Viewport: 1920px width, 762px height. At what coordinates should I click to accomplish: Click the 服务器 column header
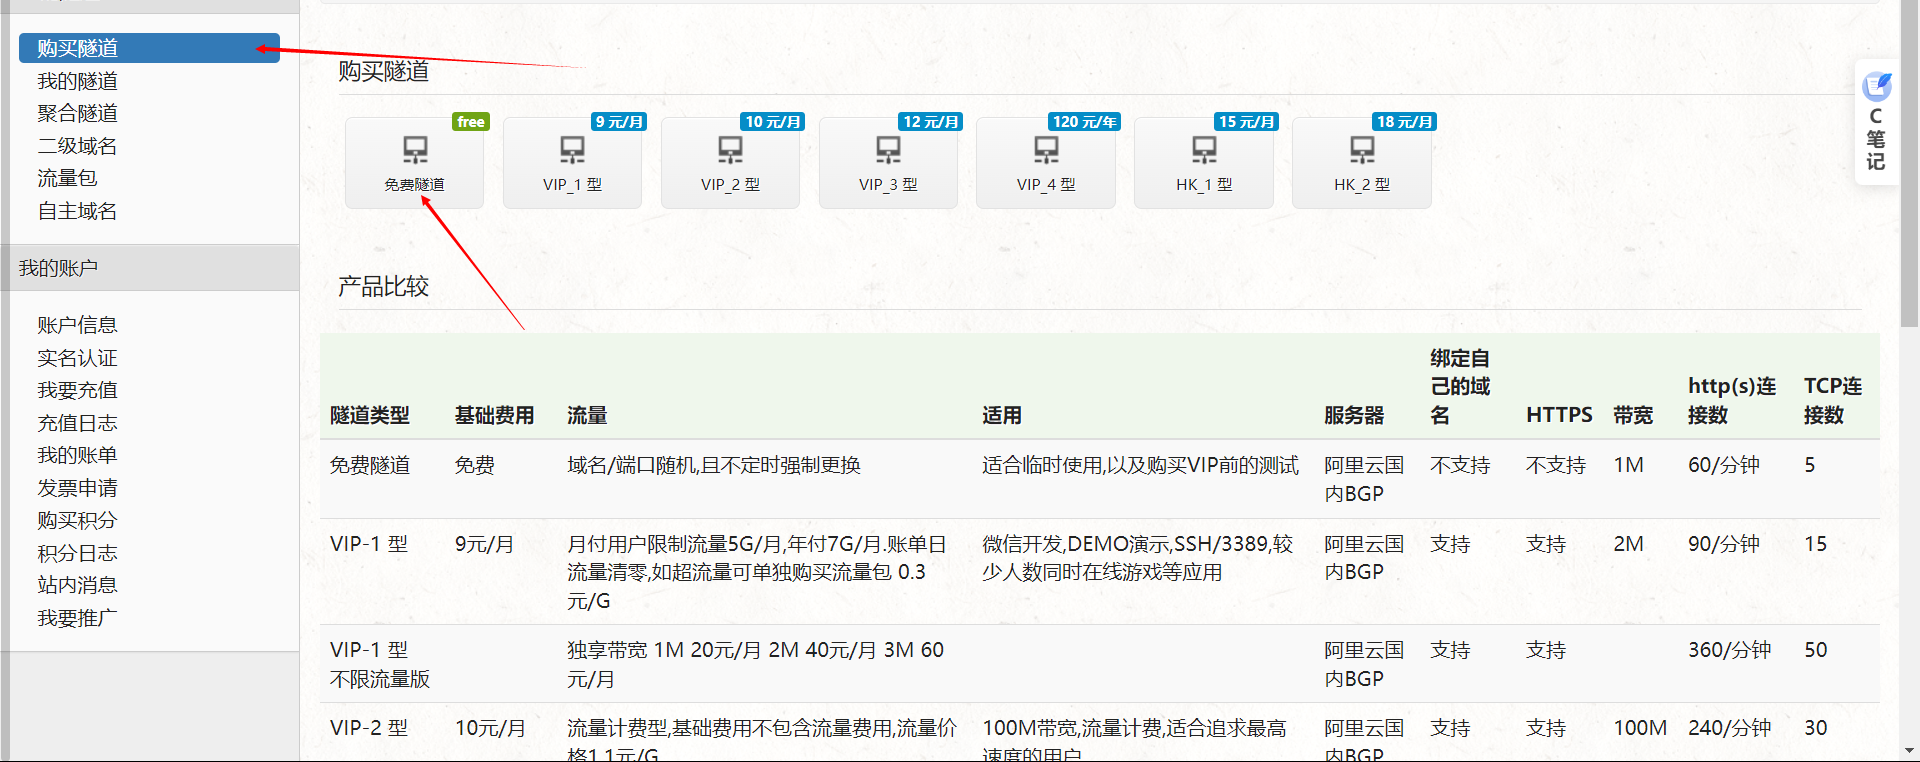click(x=1354, y=415)
